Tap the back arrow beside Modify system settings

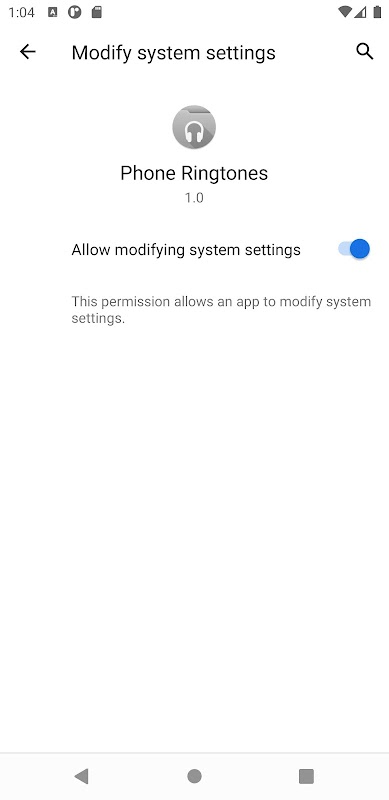coord(28,52)
